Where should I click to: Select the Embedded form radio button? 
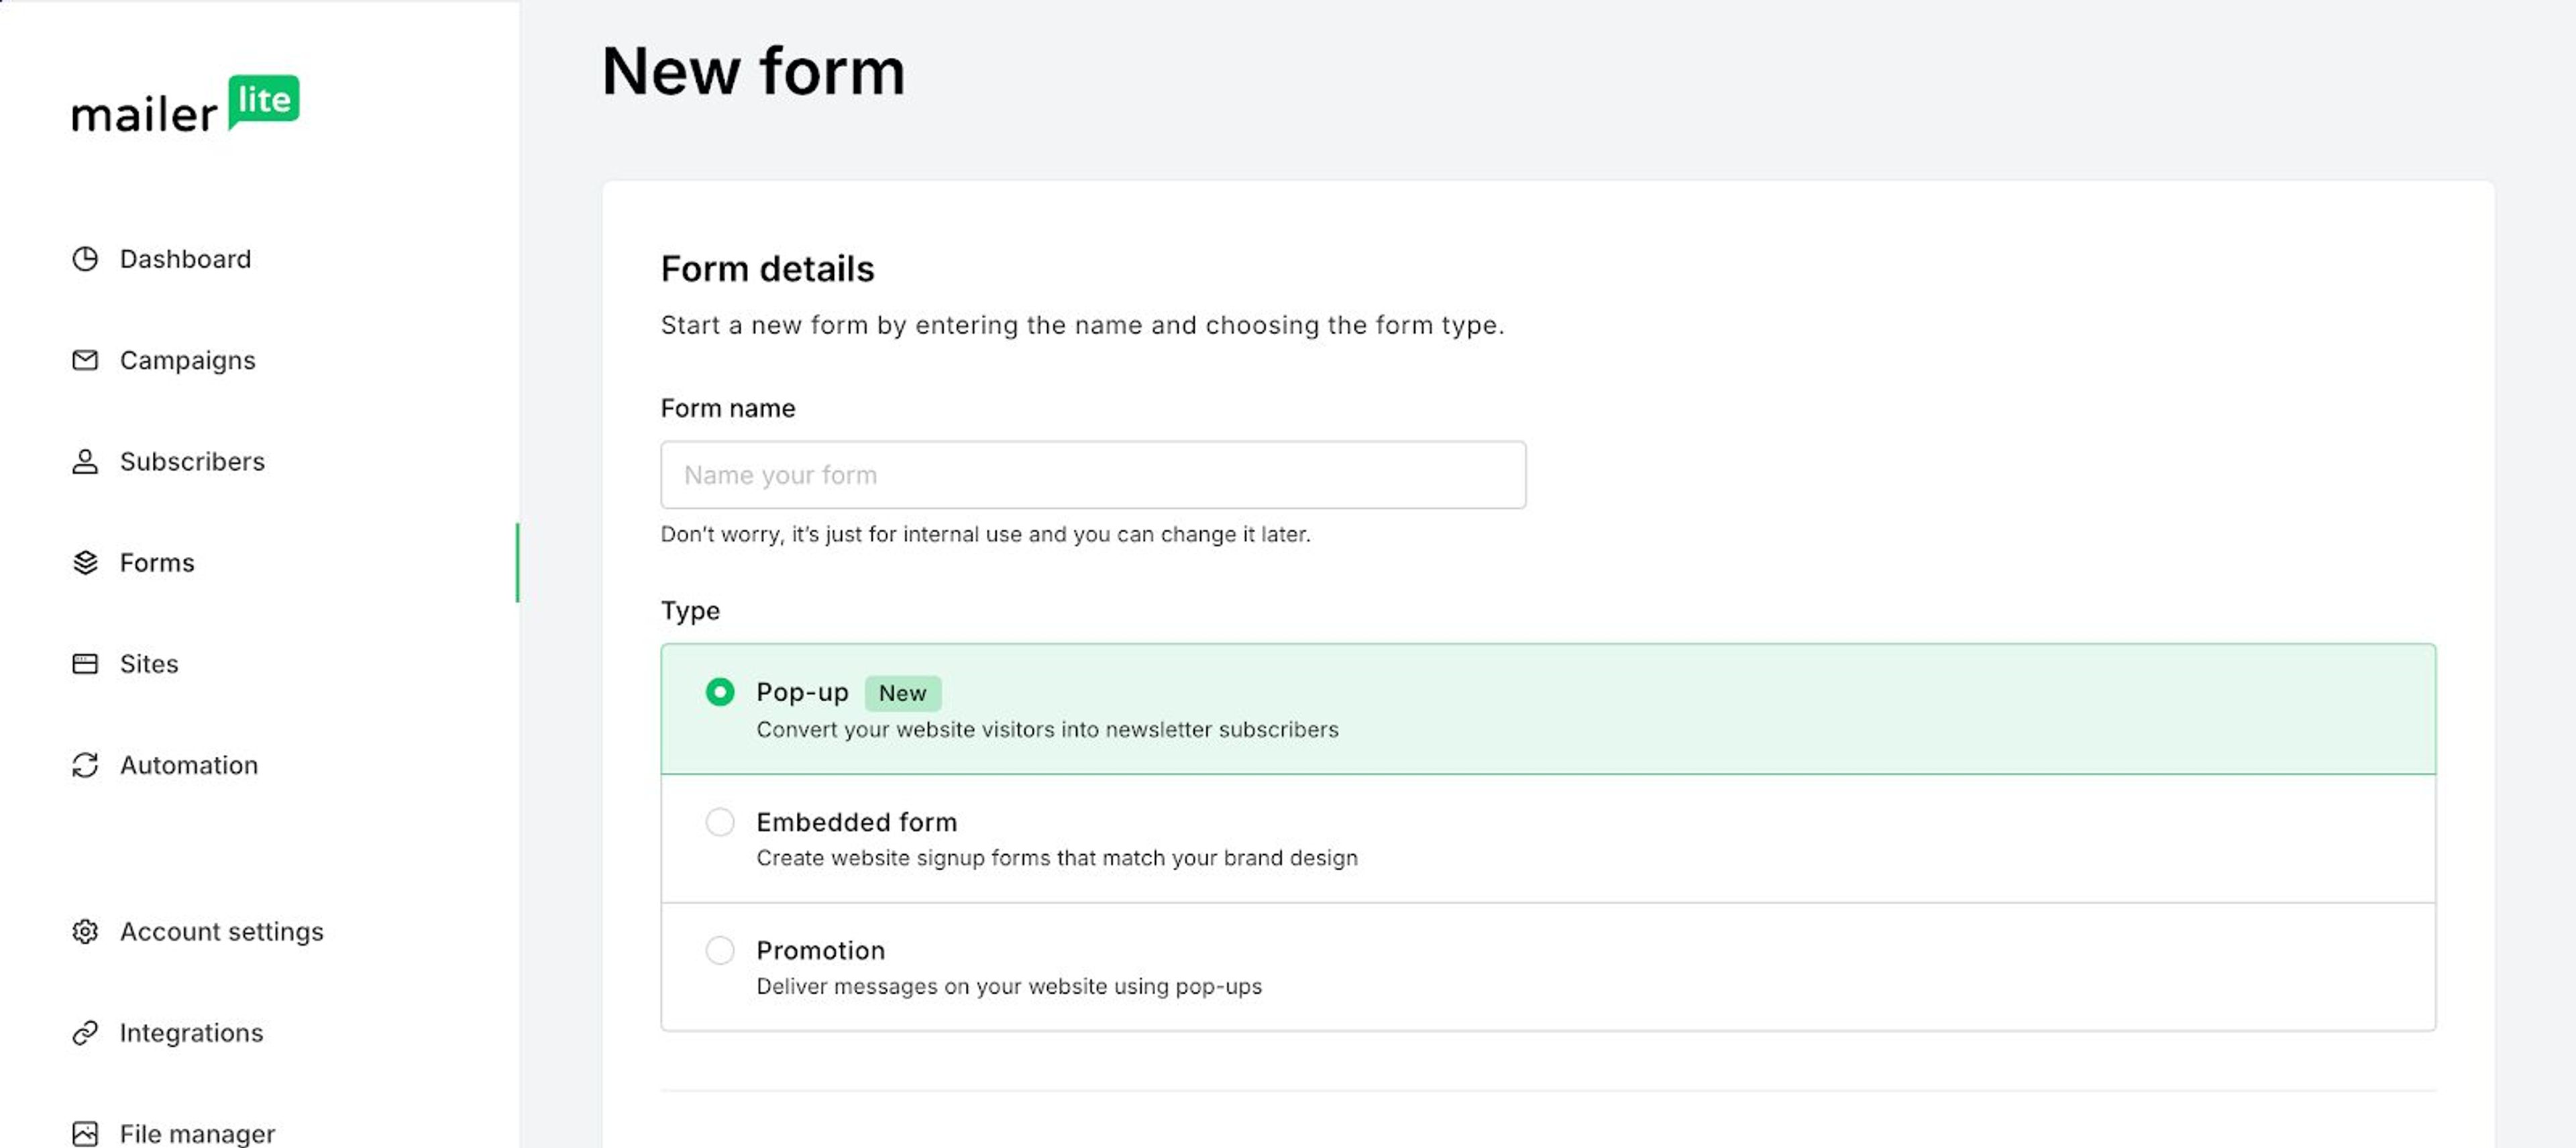pyautogui.click(x=719, y=822)
